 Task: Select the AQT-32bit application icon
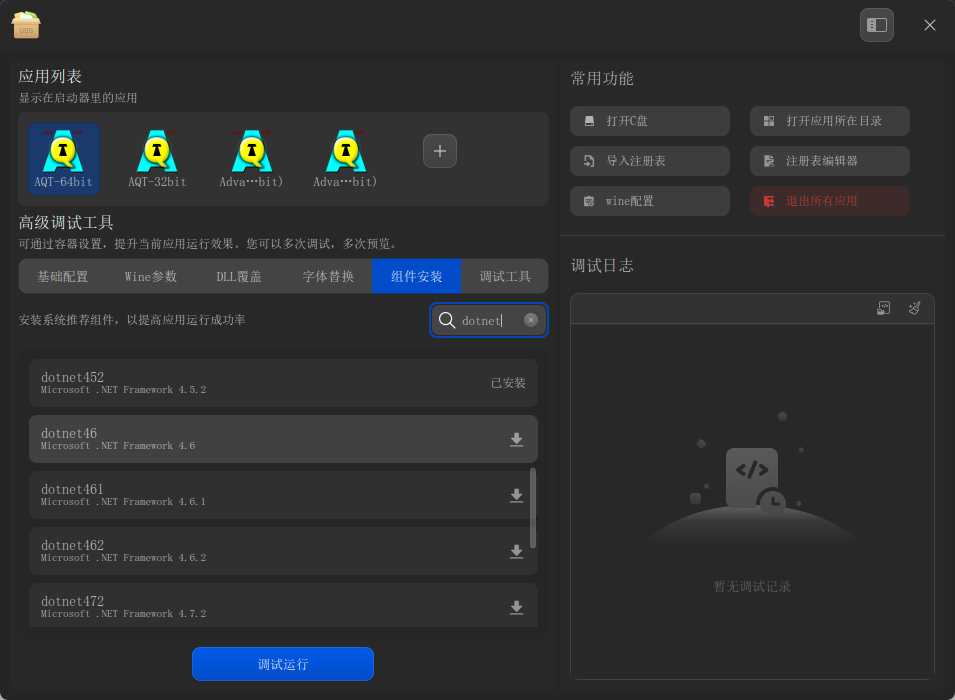point(157,158)
